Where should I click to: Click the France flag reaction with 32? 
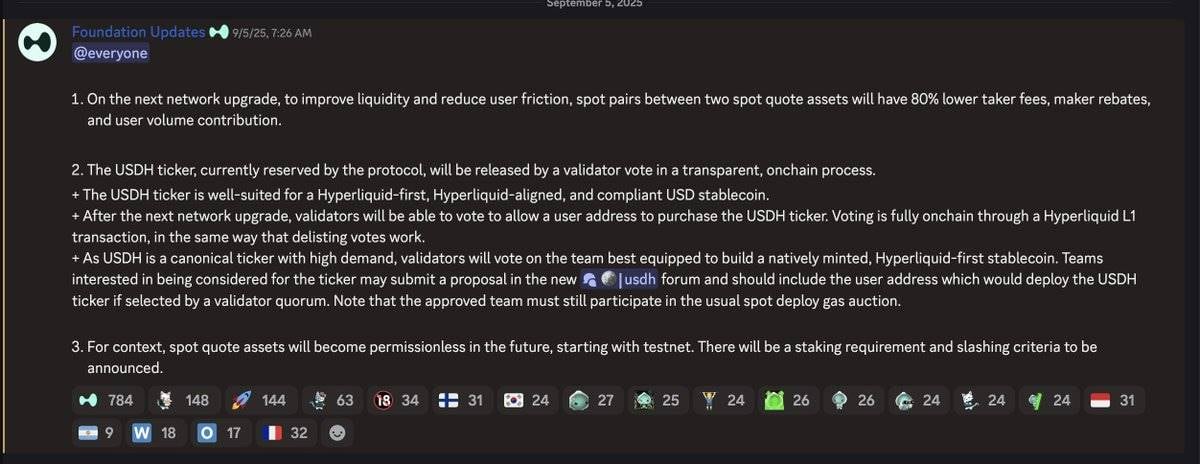(x=284, y=433)
